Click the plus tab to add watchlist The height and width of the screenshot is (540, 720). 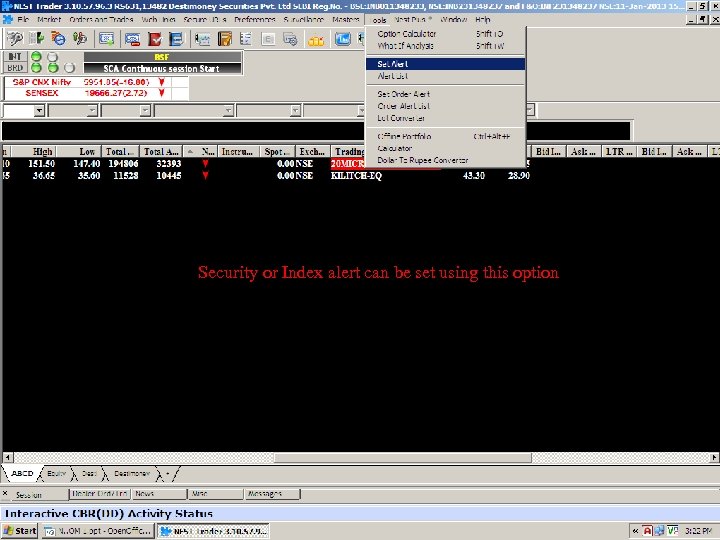click(168, 473)
